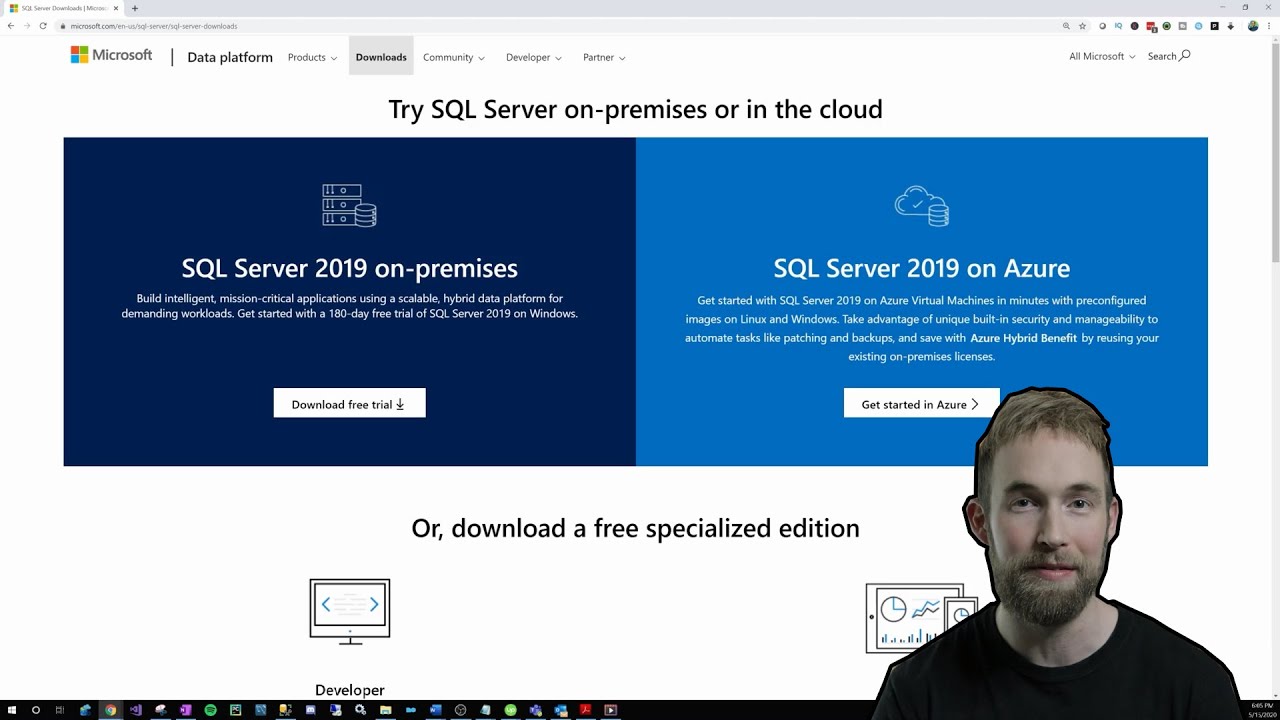Viewport: 1280px width, 720px height.
Task: Click the cloud database icon above Azure
Action: click(x=922, y=205)
